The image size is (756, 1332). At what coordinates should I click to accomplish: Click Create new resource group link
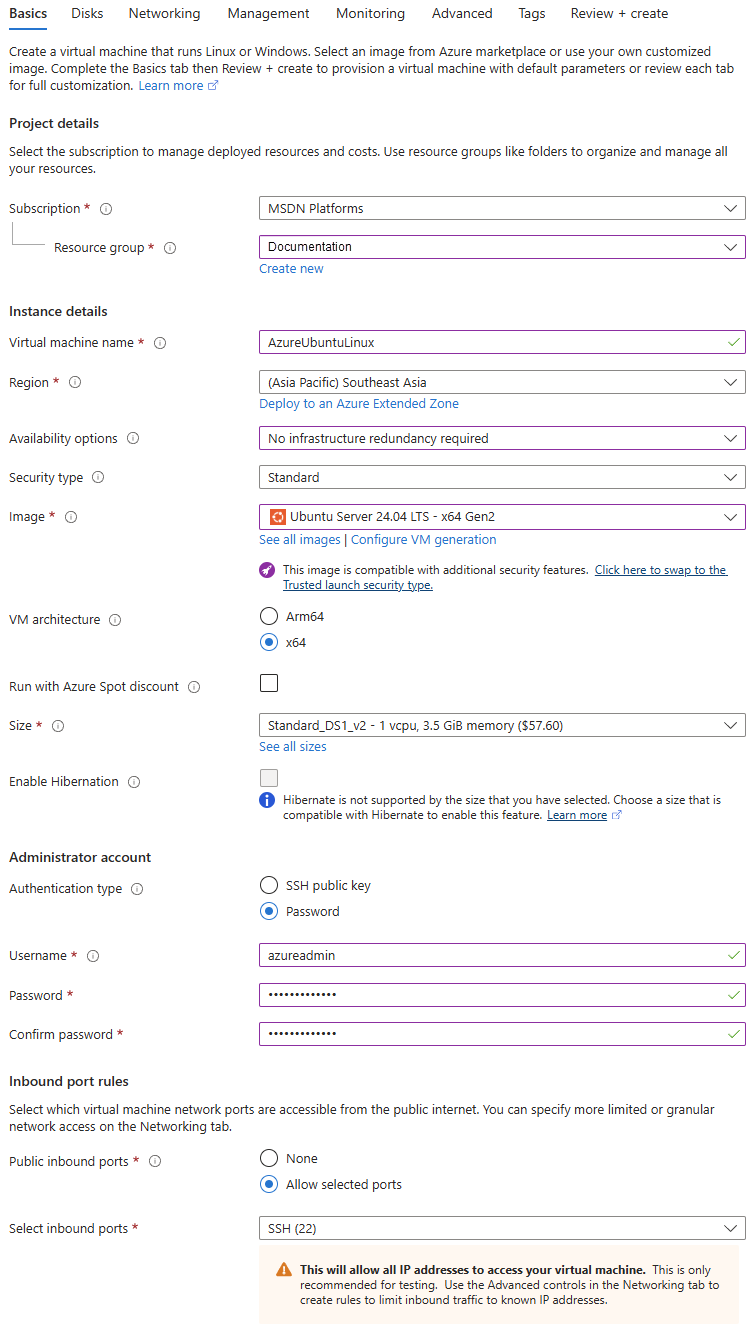click(x=291, y=269)
